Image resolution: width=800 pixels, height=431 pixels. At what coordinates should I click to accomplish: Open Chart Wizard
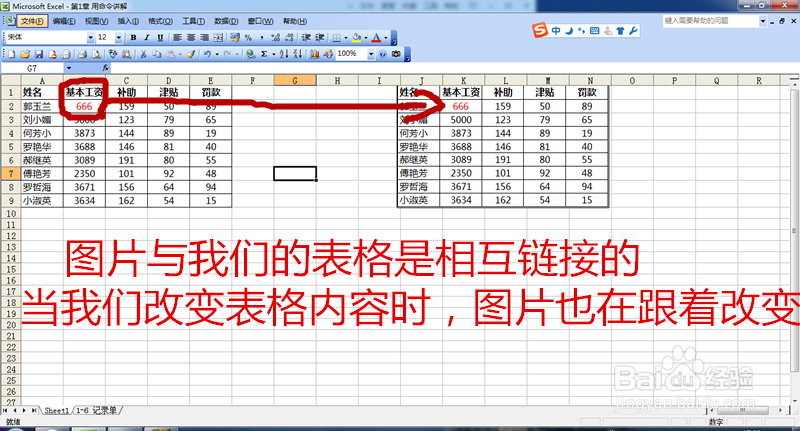(314, 54)
